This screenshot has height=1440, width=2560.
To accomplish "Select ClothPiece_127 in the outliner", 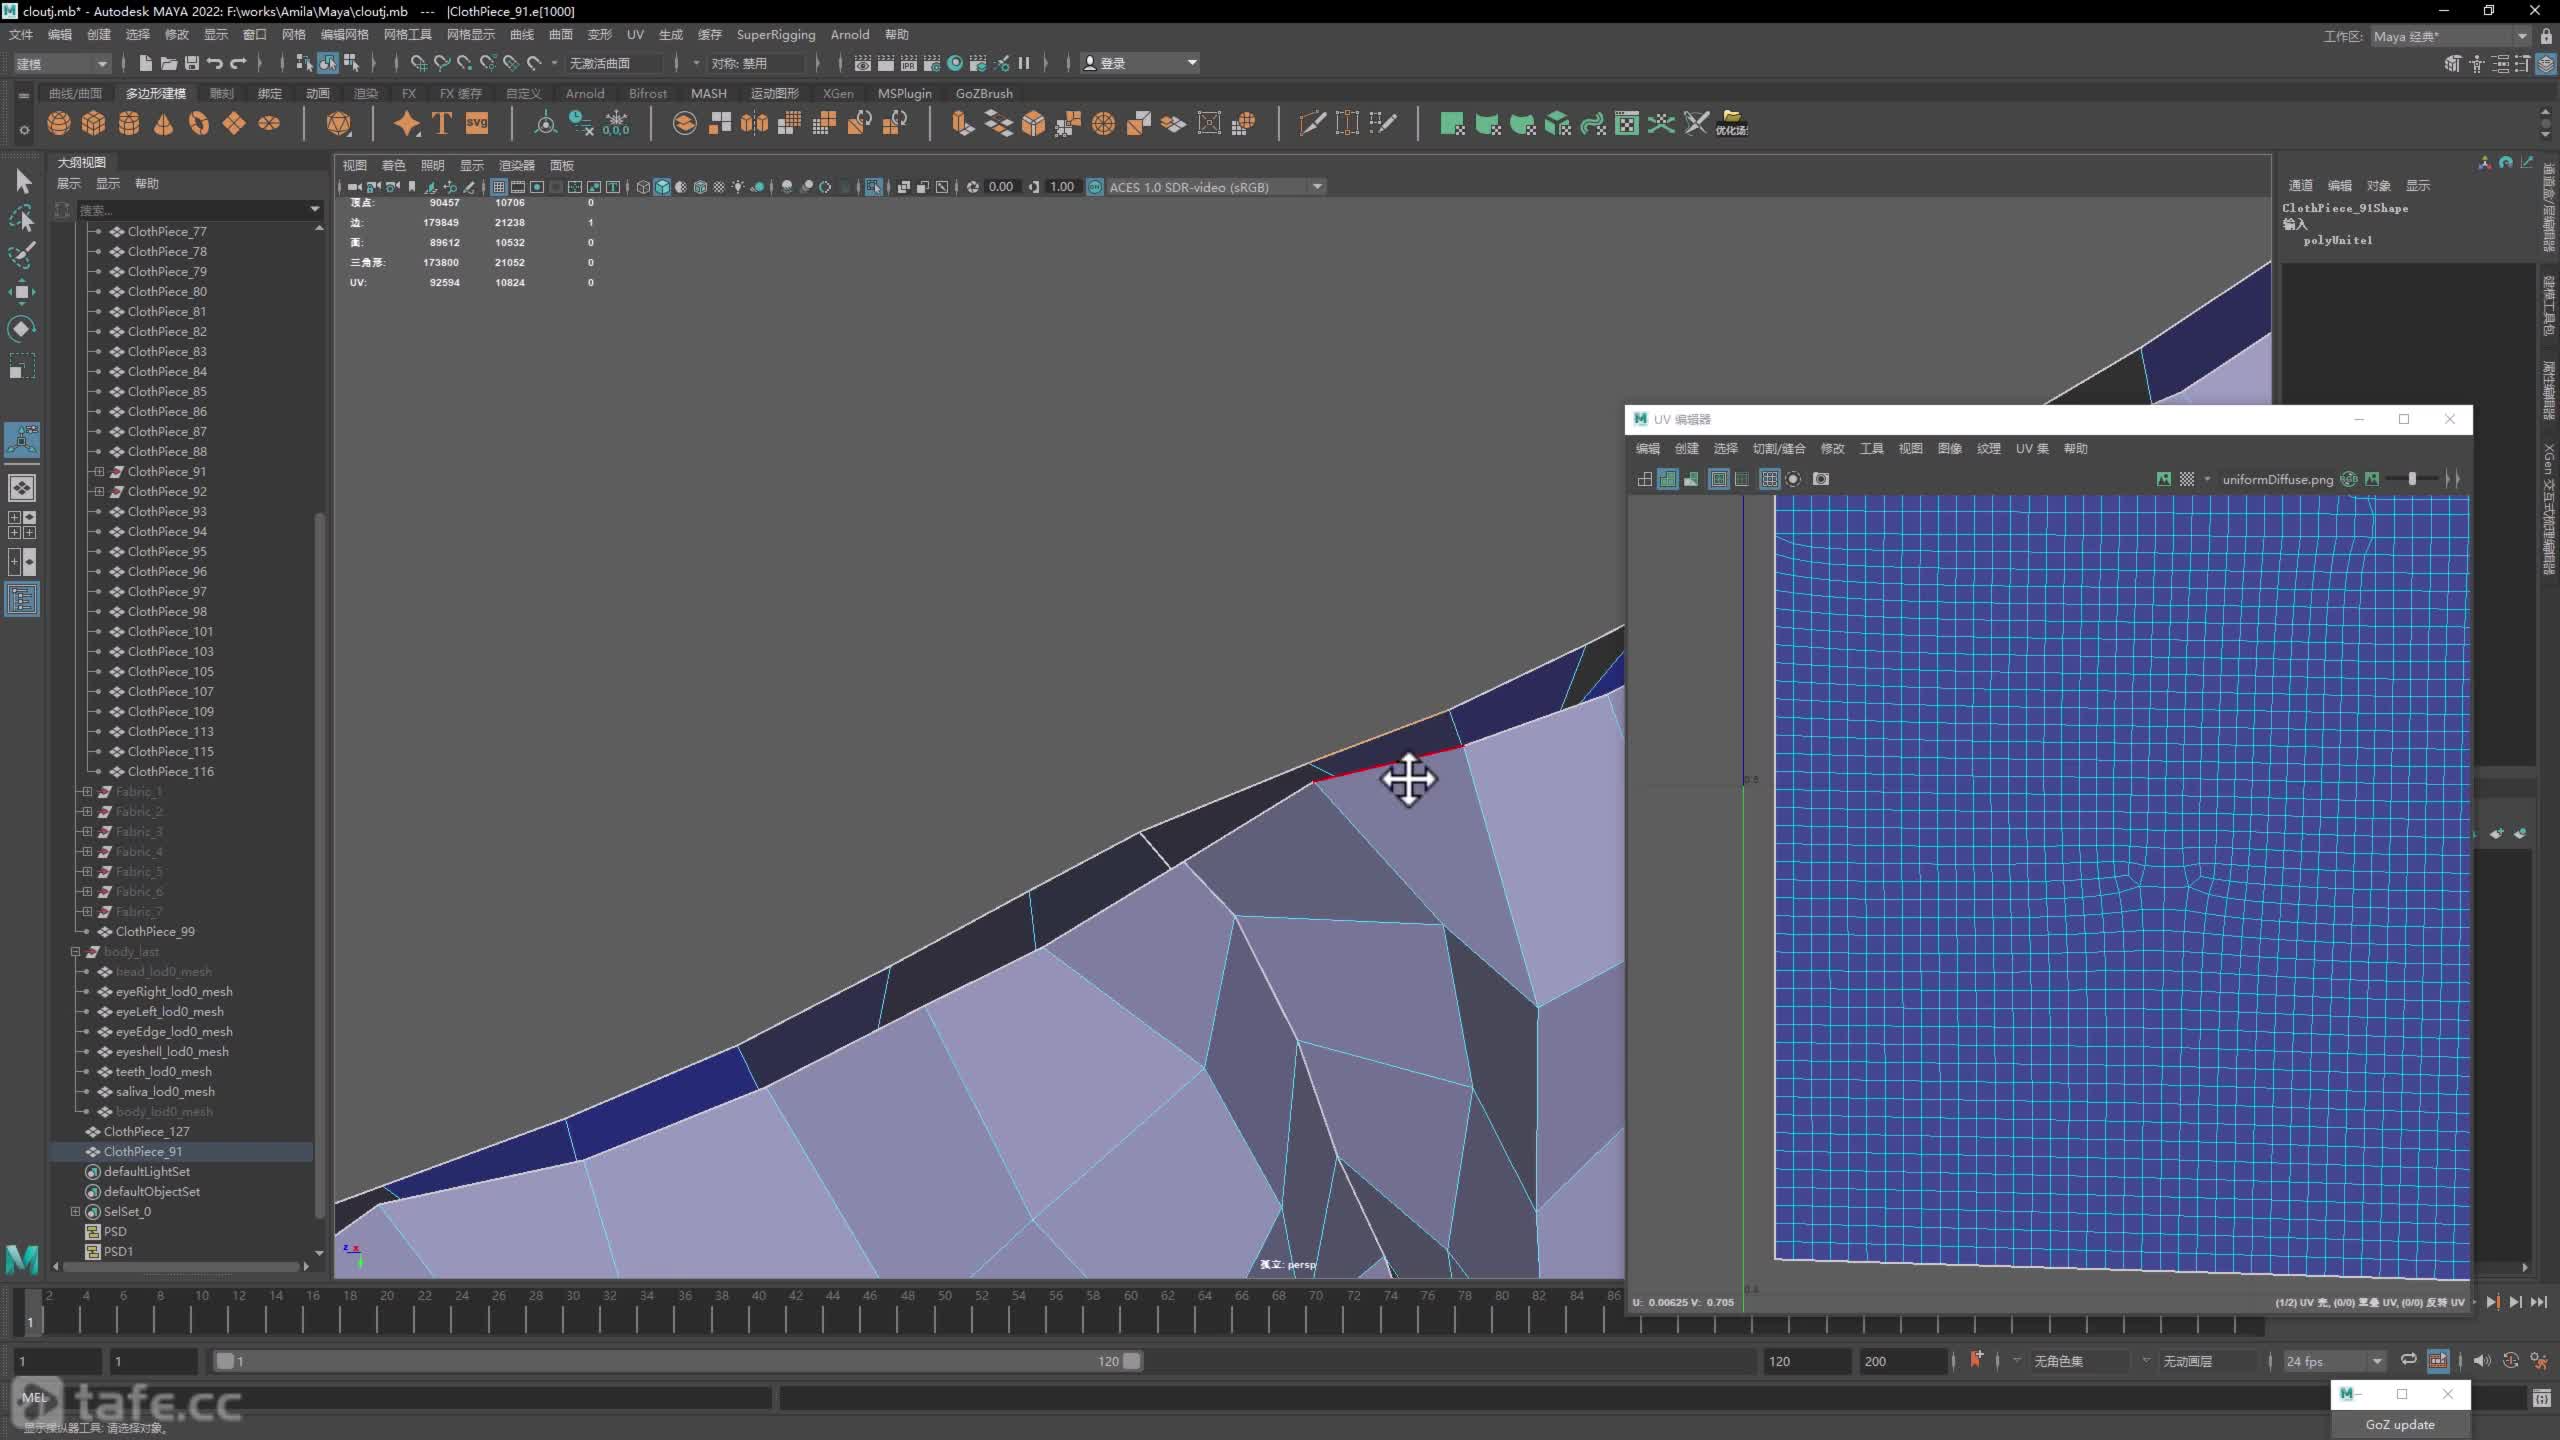I will pos(146,1131).
